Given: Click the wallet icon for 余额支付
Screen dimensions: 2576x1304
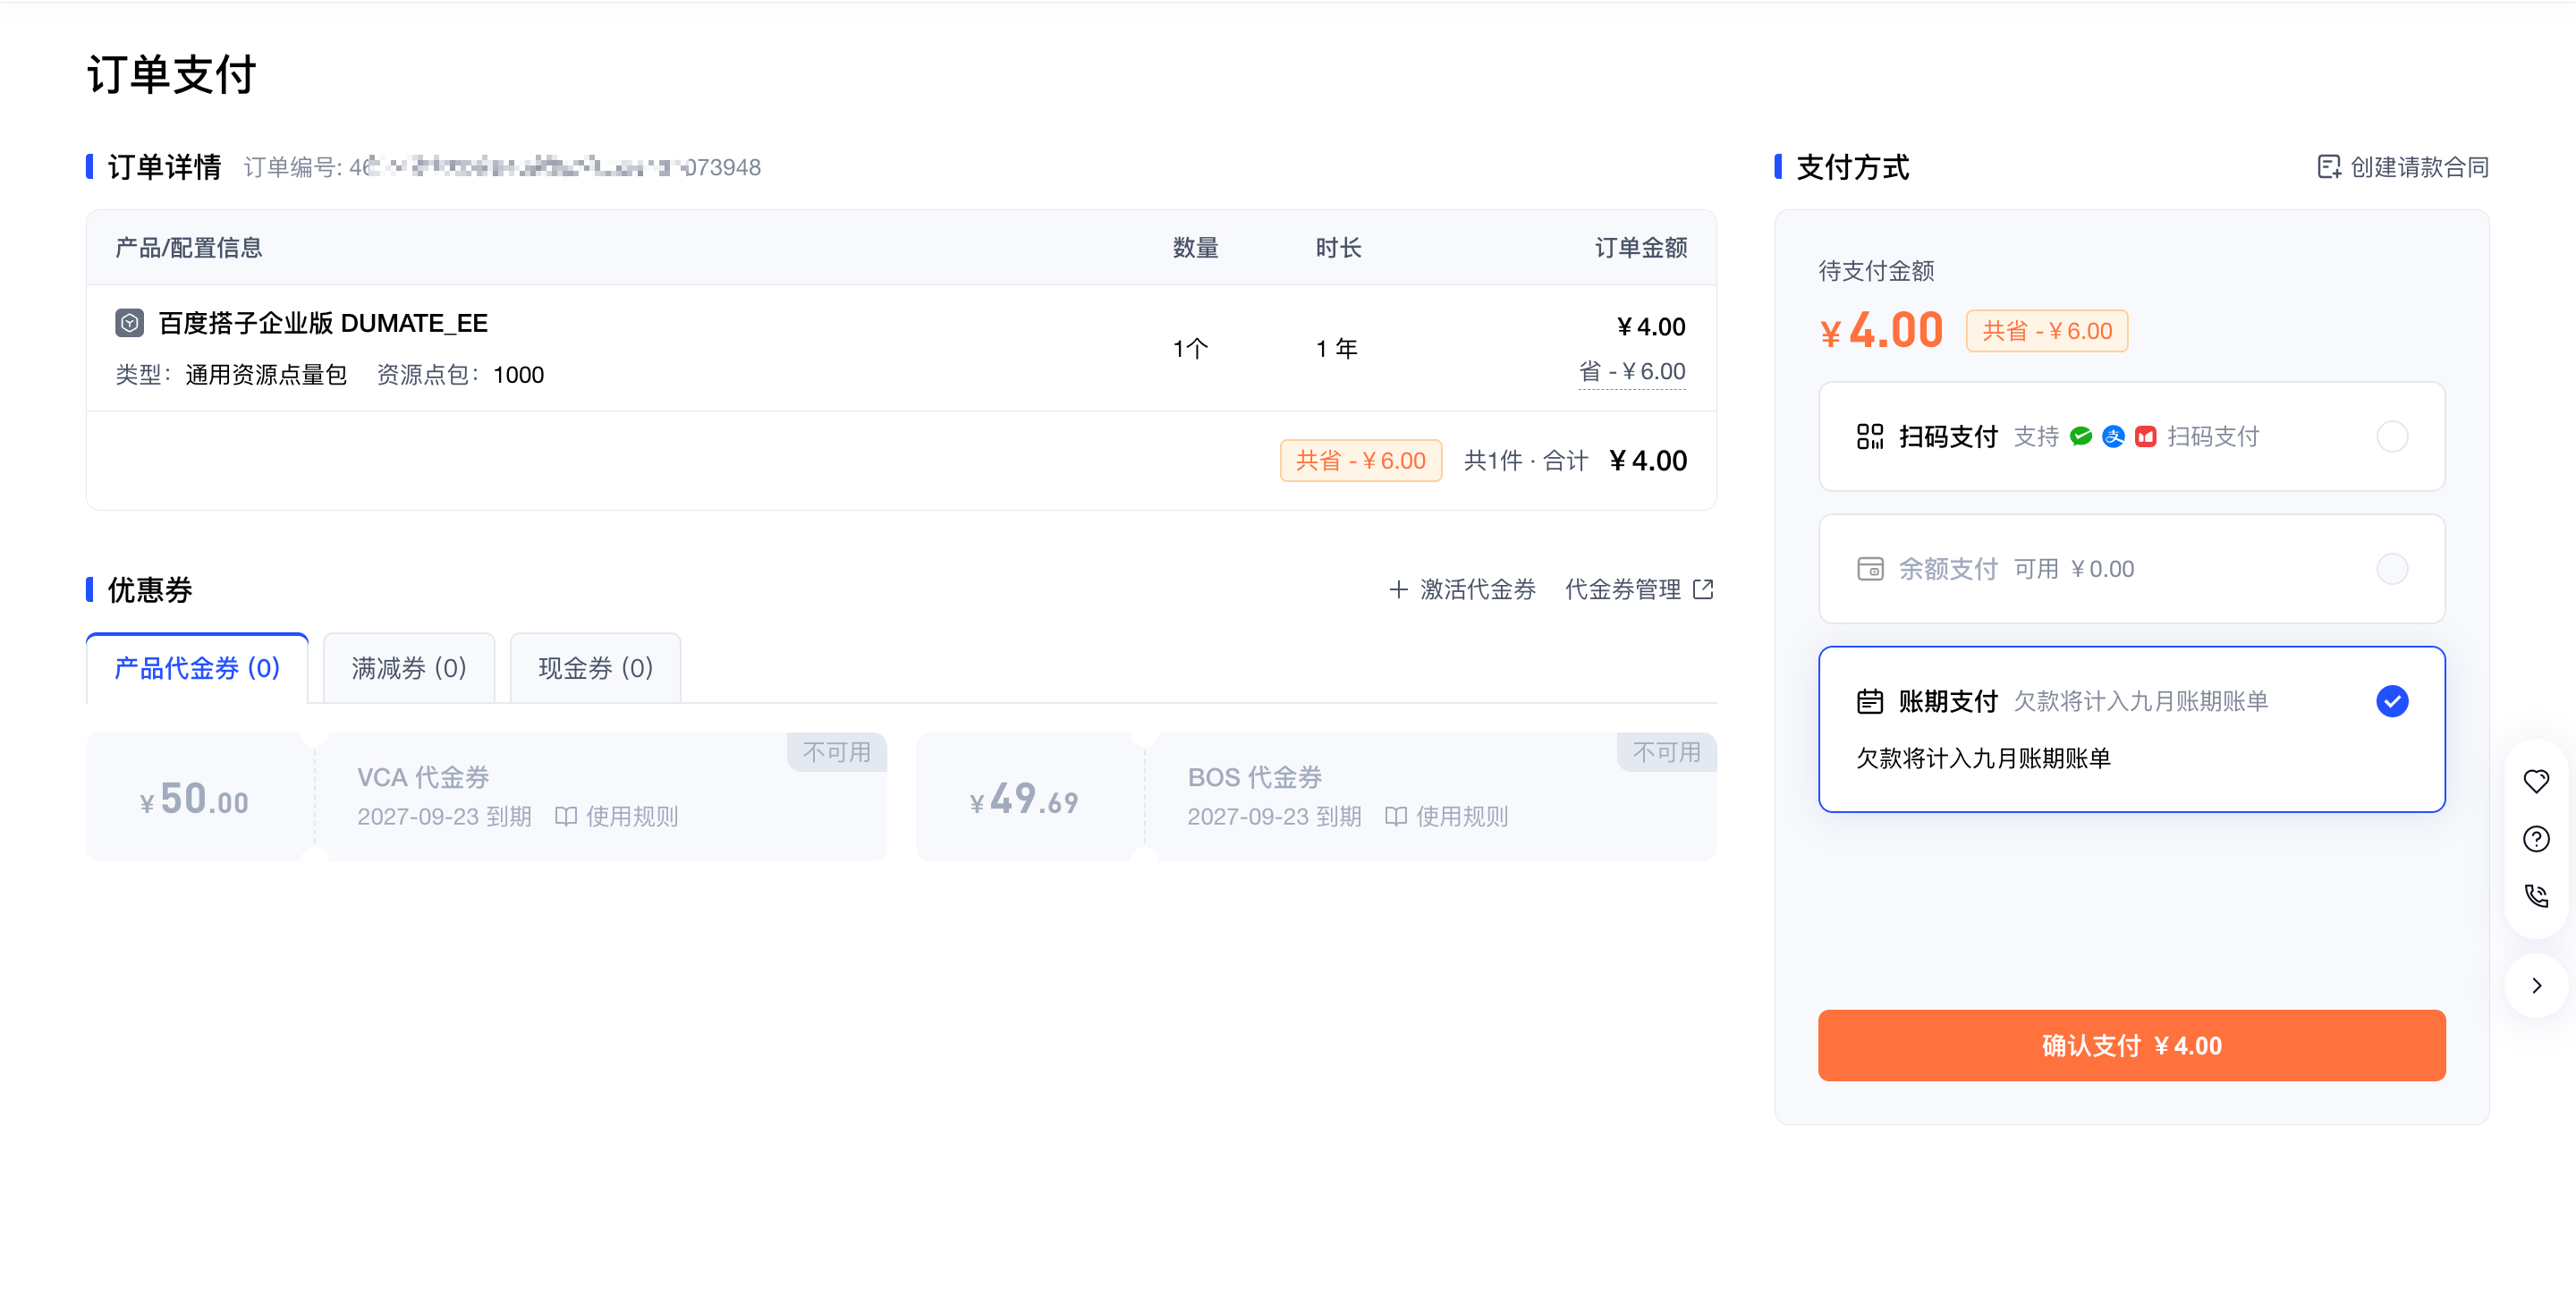Looking at the screenshot, I should [x=1869, y=569].
